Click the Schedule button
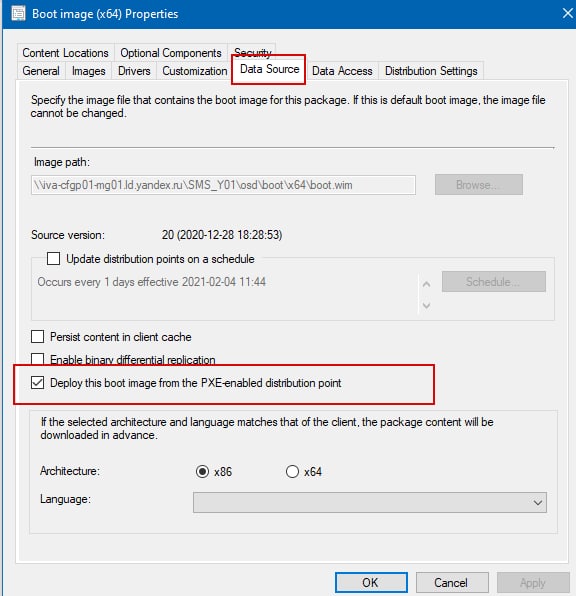 point(493,282)
